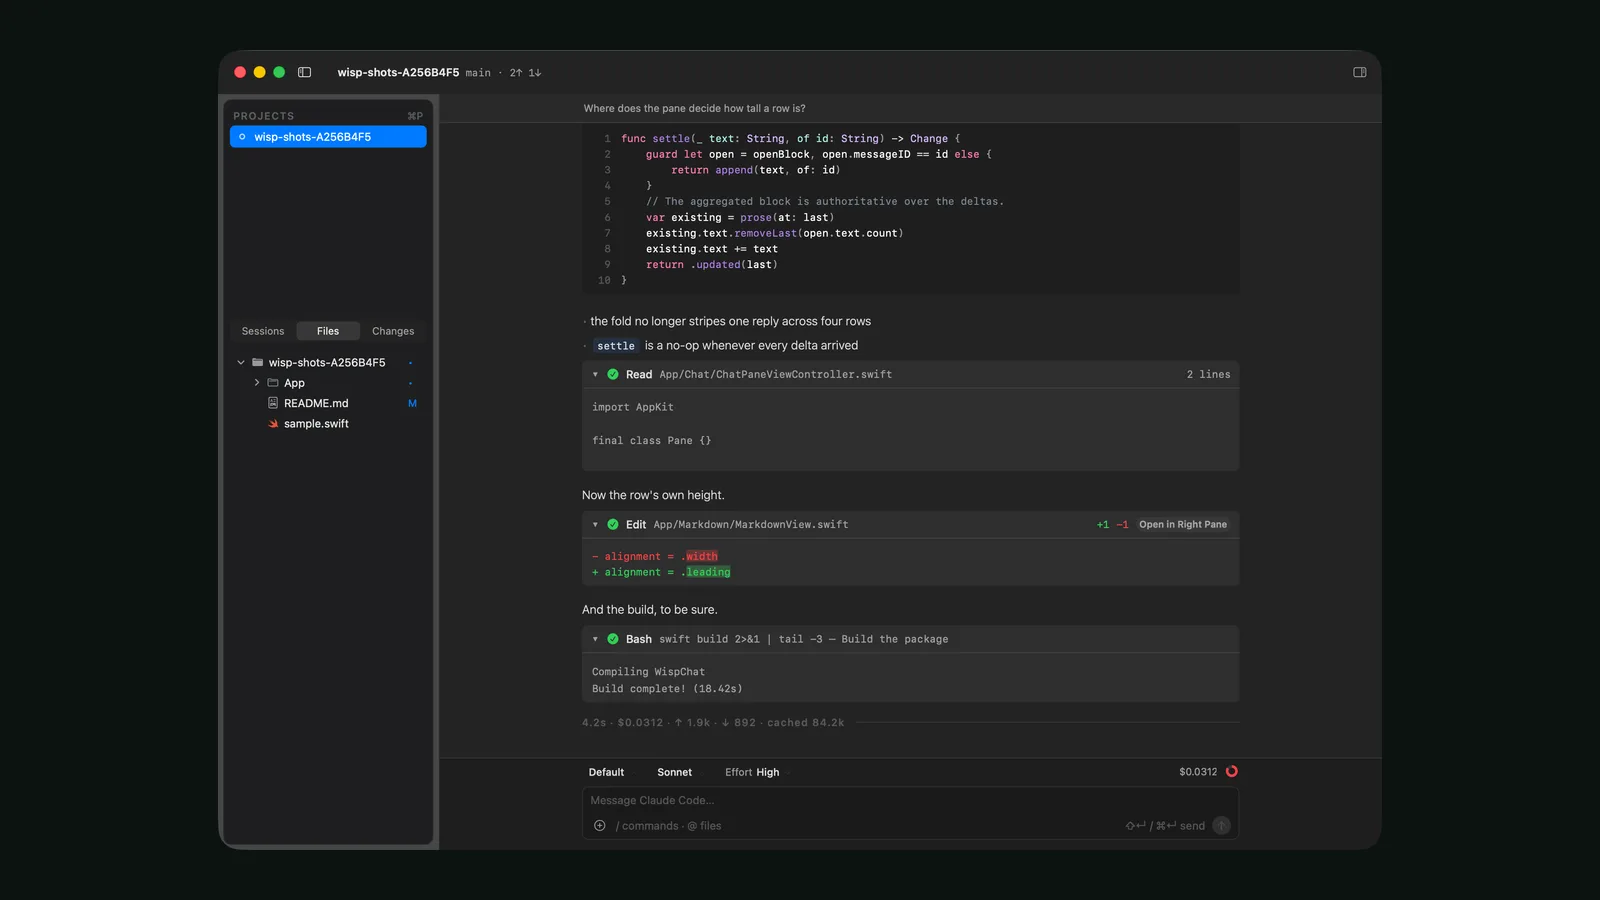Image resolution: width=1600 pixels, height=900 pixels.
Task: Click the inline 'settle' code chip
Action: [x=616, y=346]
